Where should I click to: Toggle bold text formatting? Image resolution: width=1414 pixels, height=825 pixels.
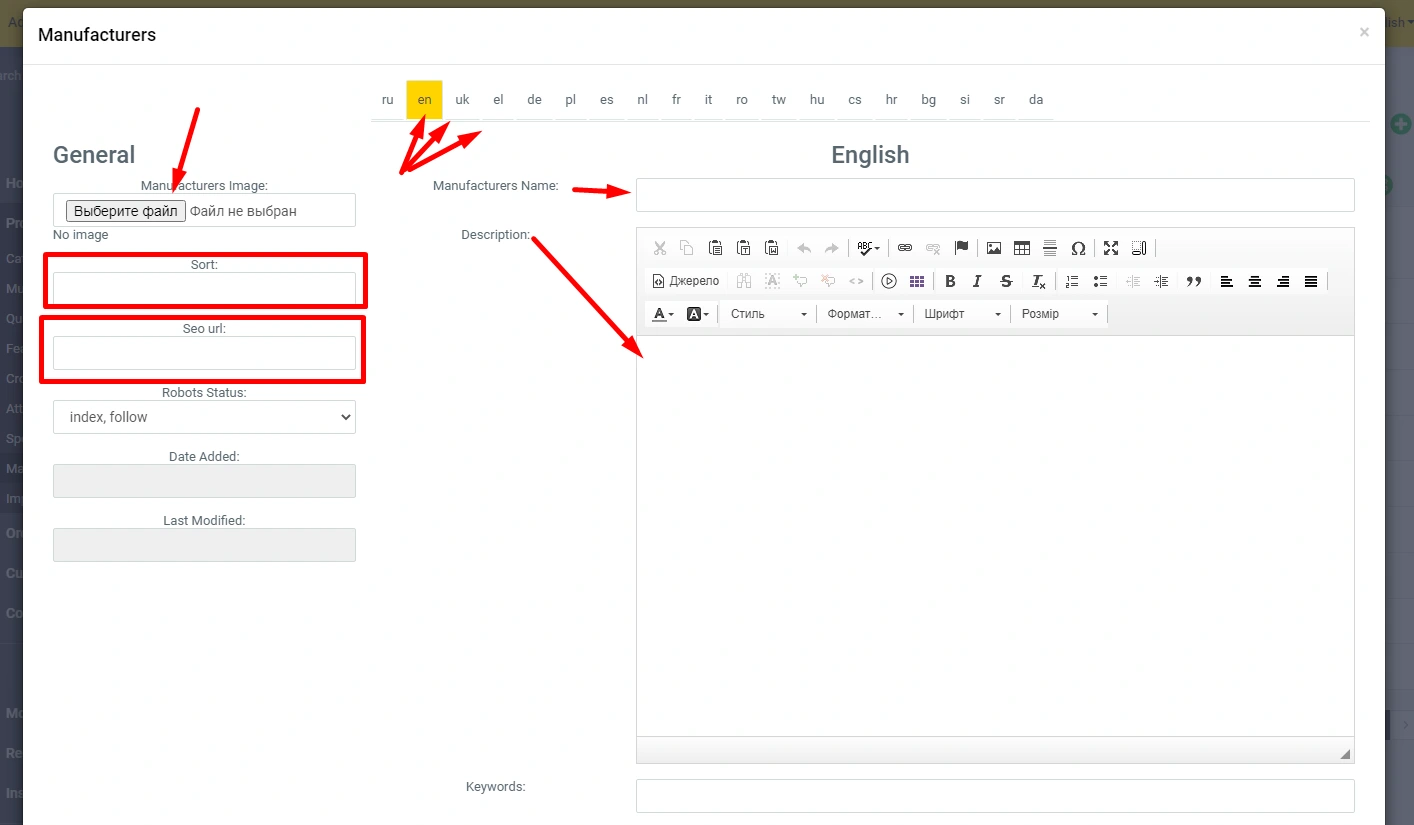950,281
